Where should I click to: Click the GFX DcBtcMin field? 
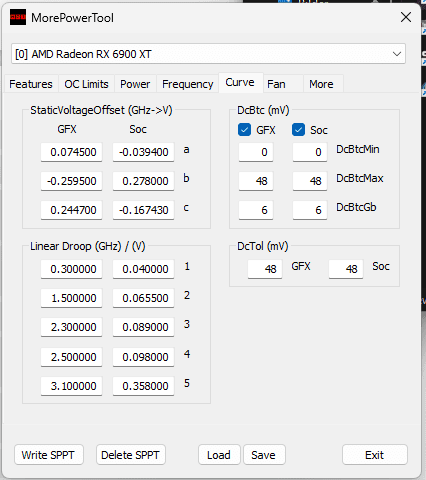point(256,152)
